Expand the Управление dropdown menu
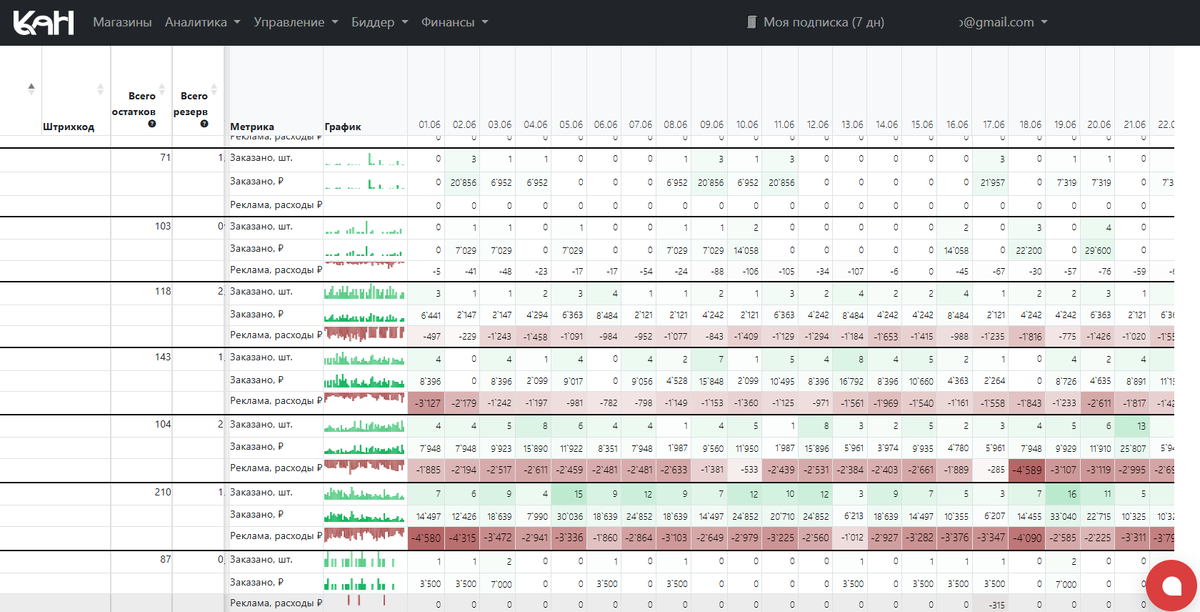1200x612 pixels. click(x=296, y=22)
